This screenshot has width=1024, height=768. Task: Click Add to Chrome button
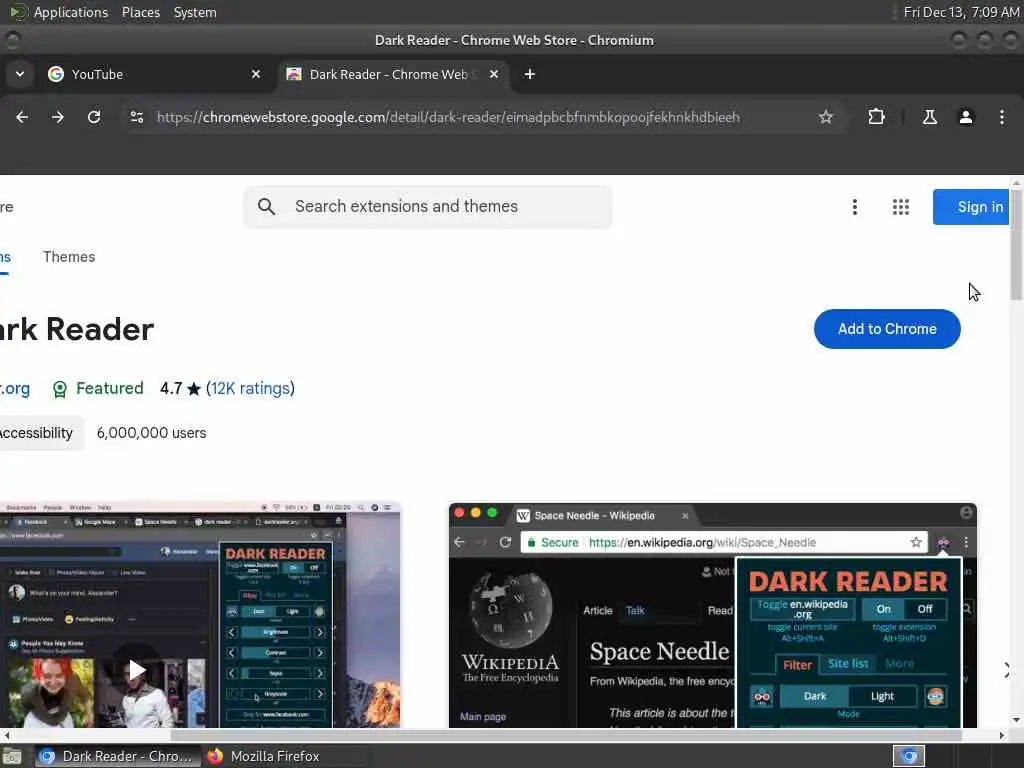click(887, 328)
